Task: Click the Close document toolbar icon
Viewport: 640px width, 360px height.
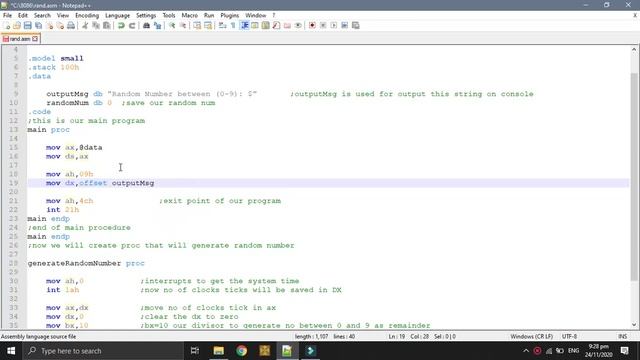Action: pos(49,26)
